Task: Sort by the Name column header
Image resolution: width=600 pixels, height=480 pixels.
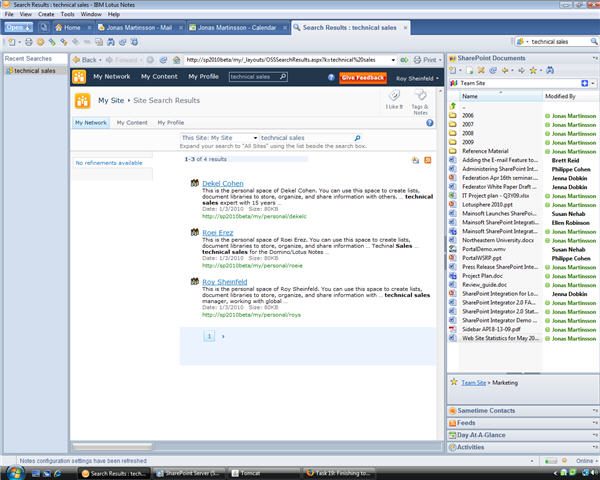Action: (500, 96)
